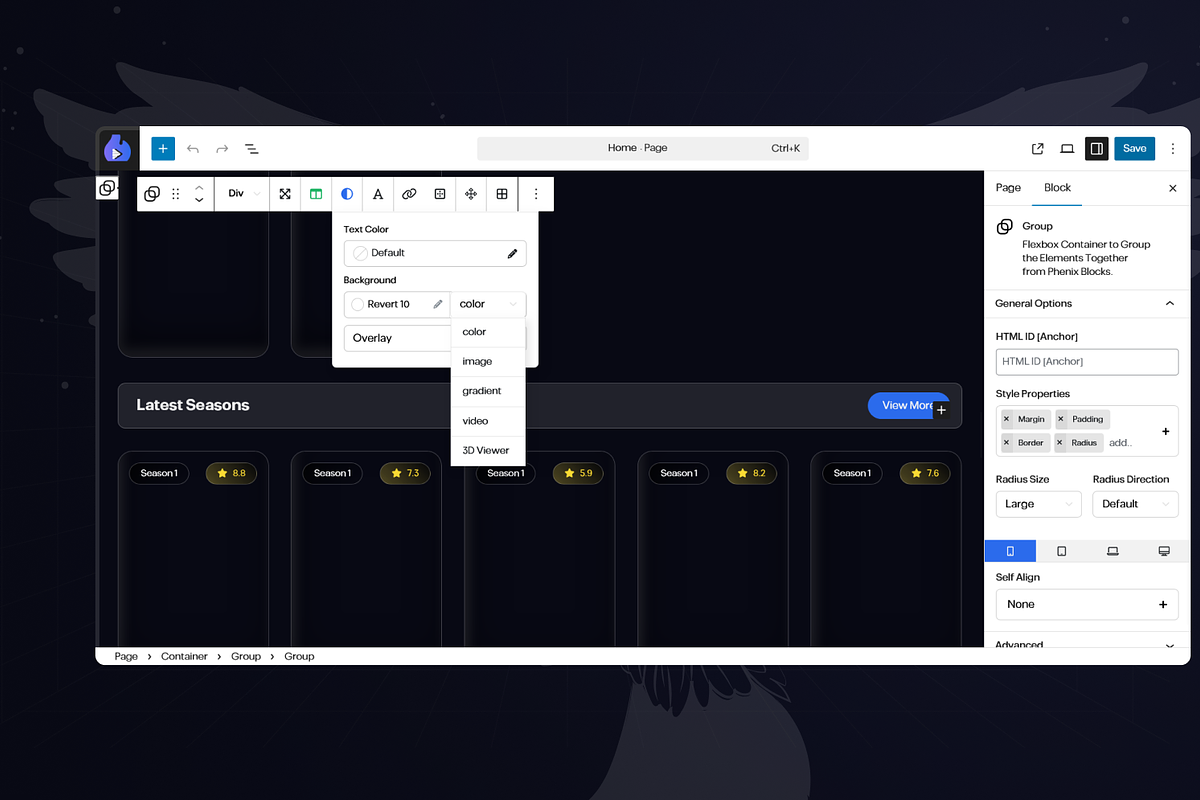The image size is (1200, 800).
Task: Click the four-arrow position toolbar icon
Action: click(x=471, y=194)
